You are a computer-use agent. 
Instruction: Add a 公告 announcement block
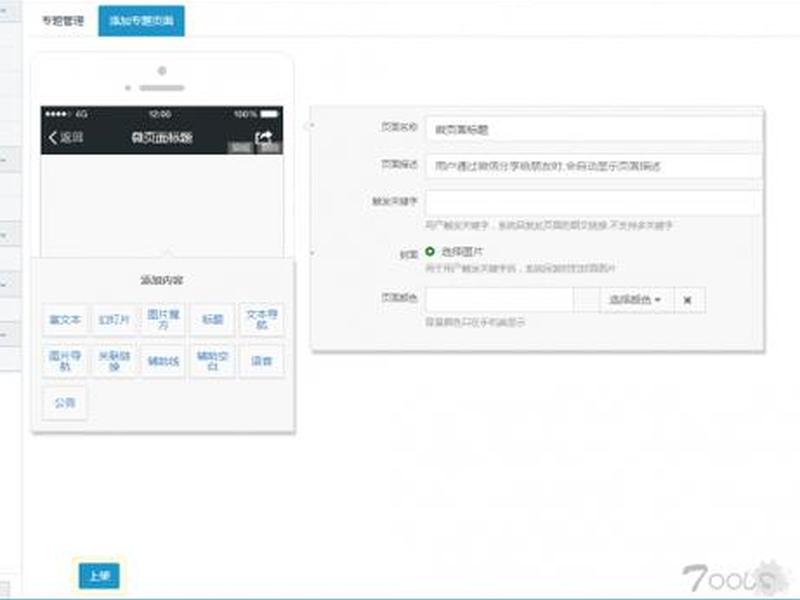pyautogui.click(x=65, y=403)
